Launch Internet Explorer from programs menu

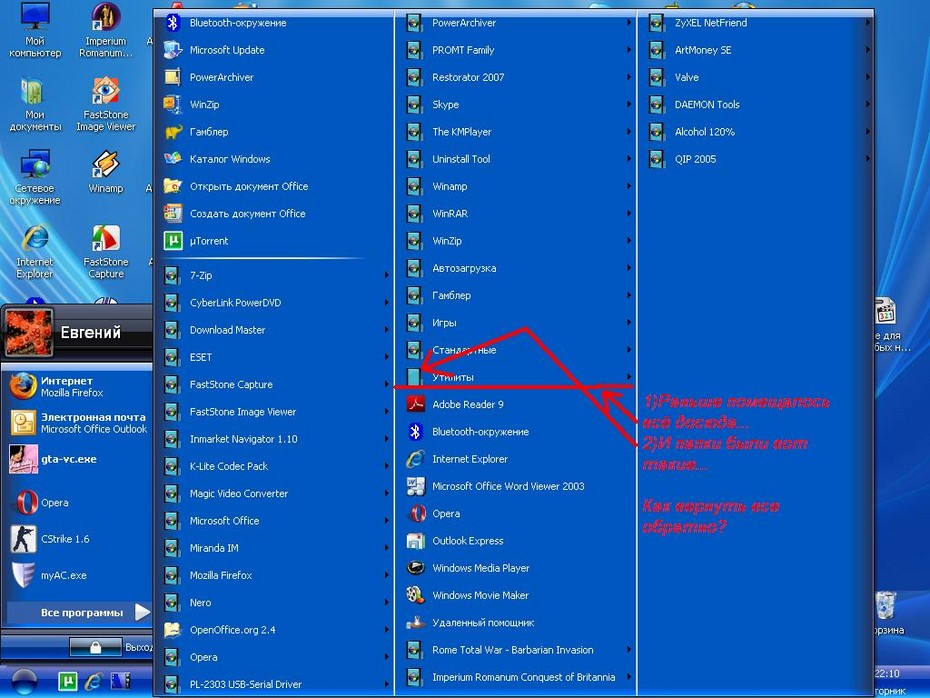[x=515, y=460]
